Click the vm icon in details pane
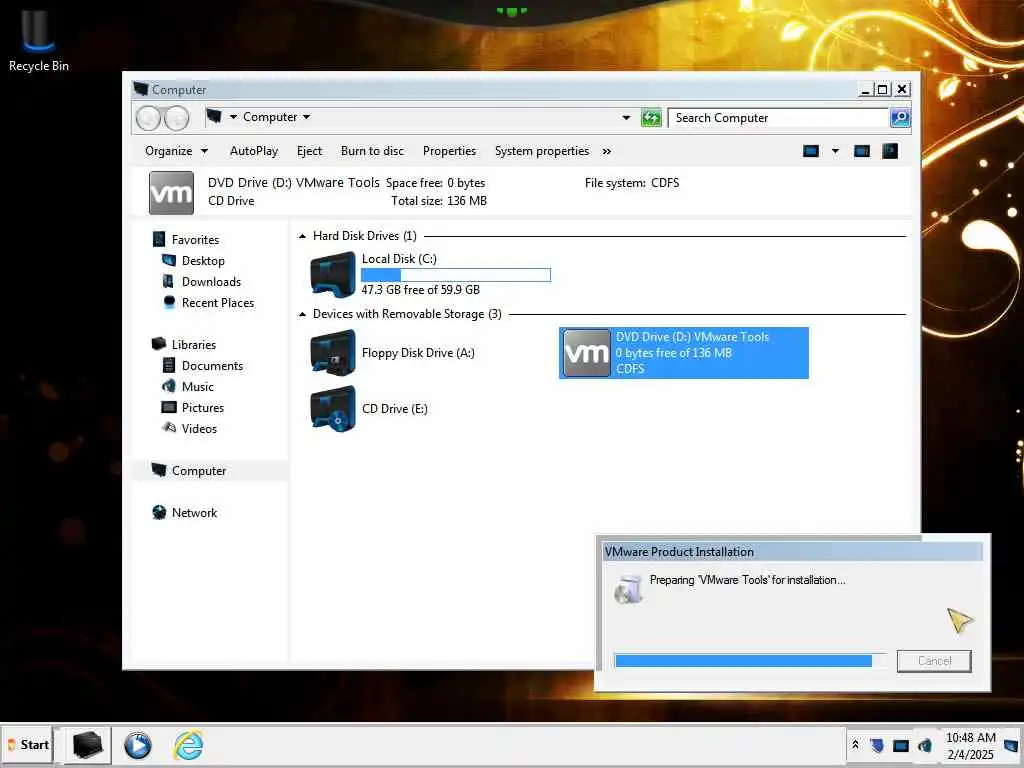This screenshot has height=768, width=1024. click(x=171, y=193)
